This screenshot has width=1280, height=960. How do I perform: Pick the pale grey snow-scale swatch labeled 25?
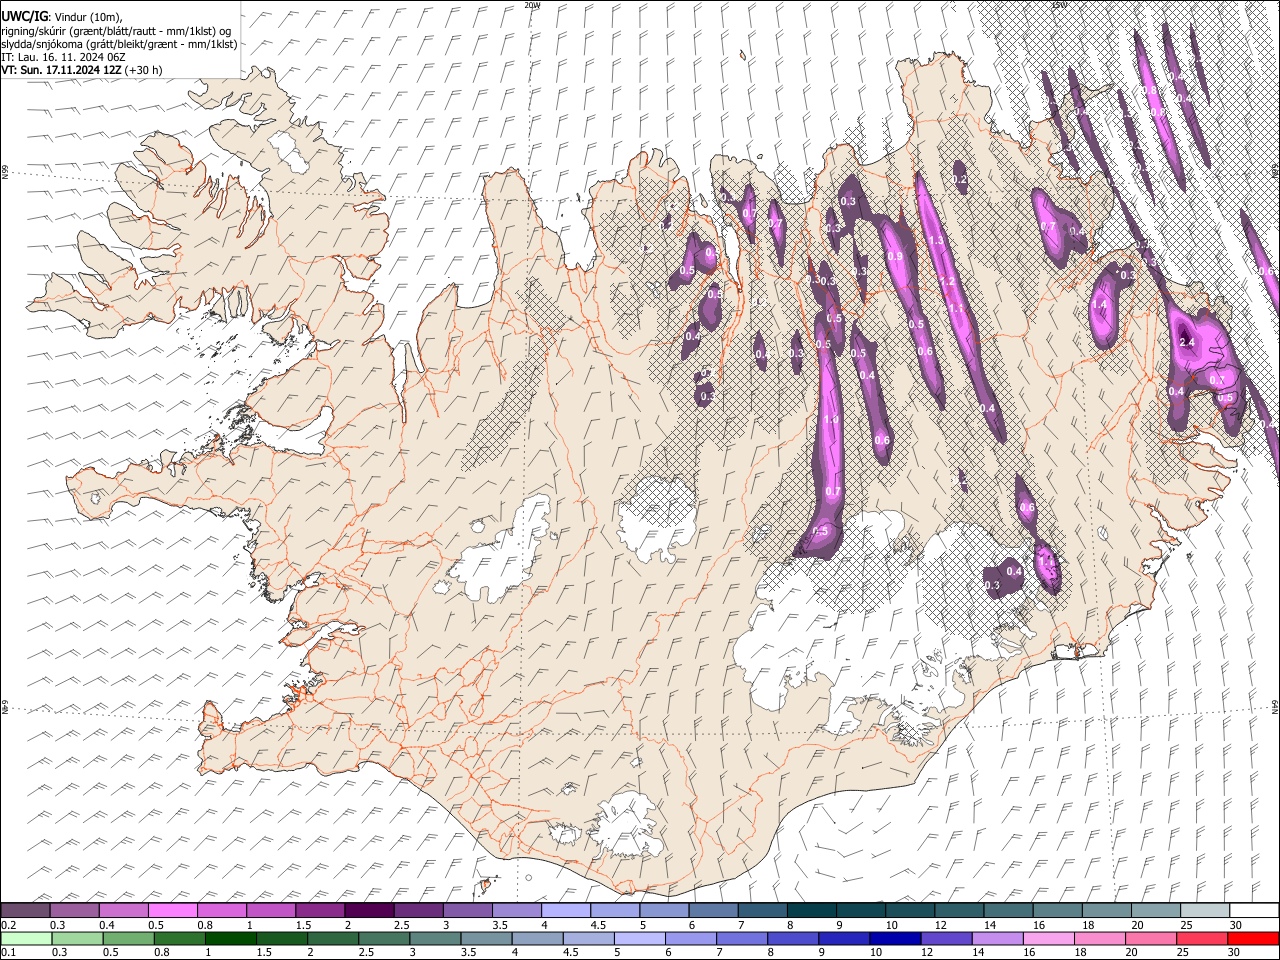tap(1205, 911)
